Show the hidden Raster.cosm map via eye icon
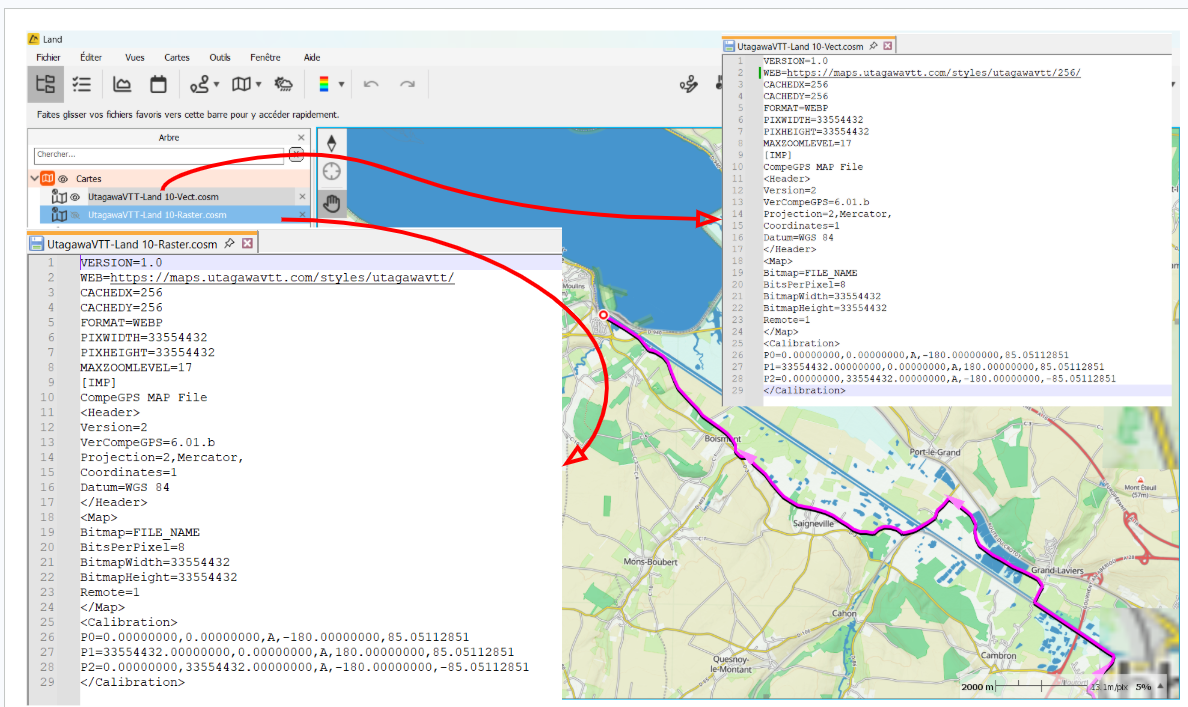This screenshot has height=707, width=1188. tap(75, 215)
